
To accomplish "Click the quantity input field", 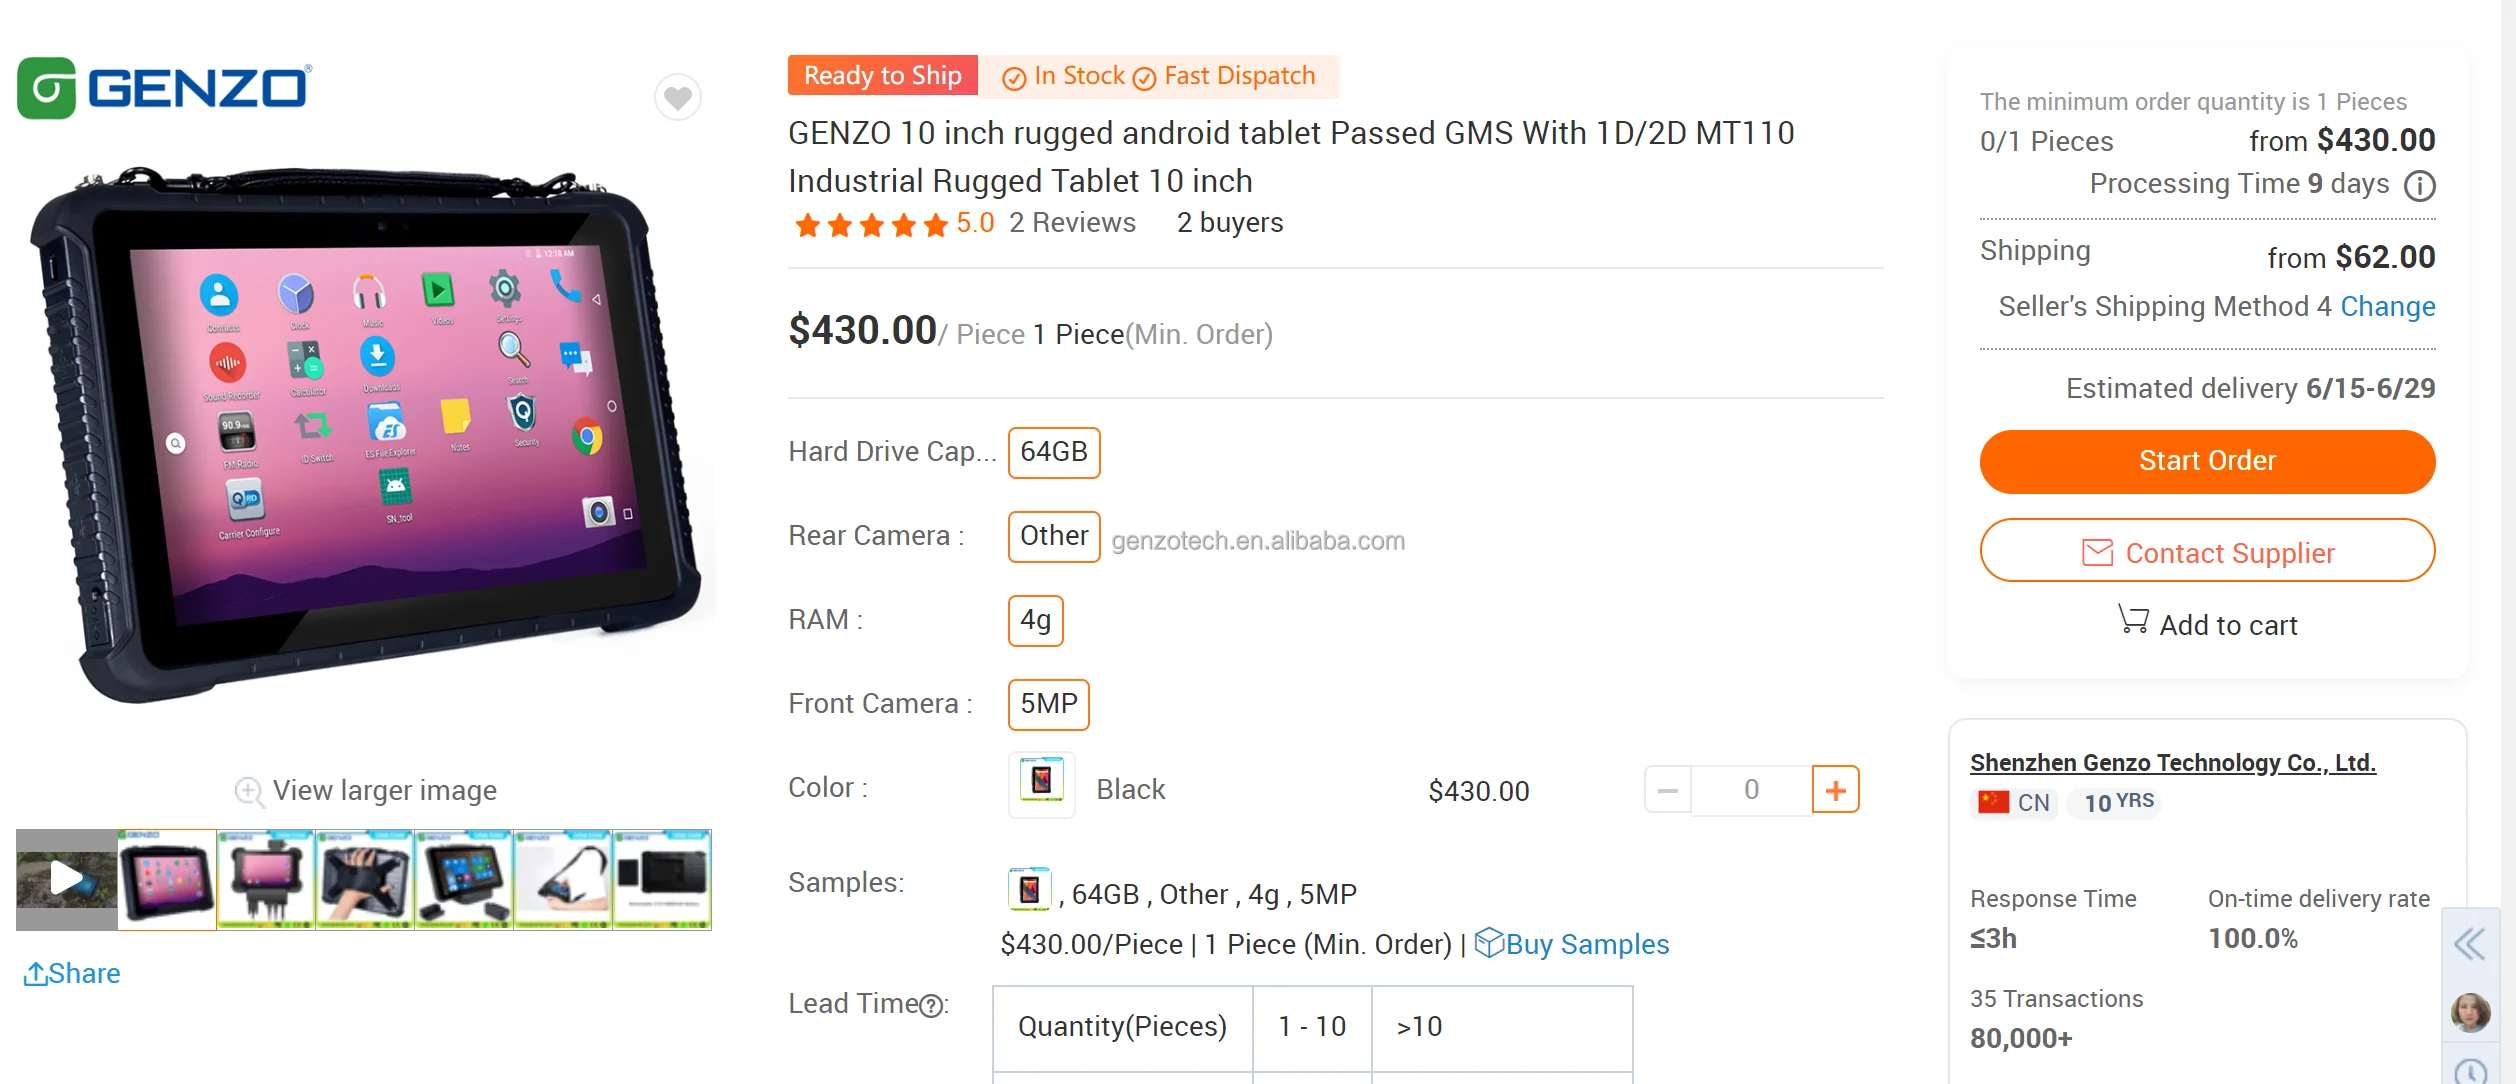I will 1751,790.
